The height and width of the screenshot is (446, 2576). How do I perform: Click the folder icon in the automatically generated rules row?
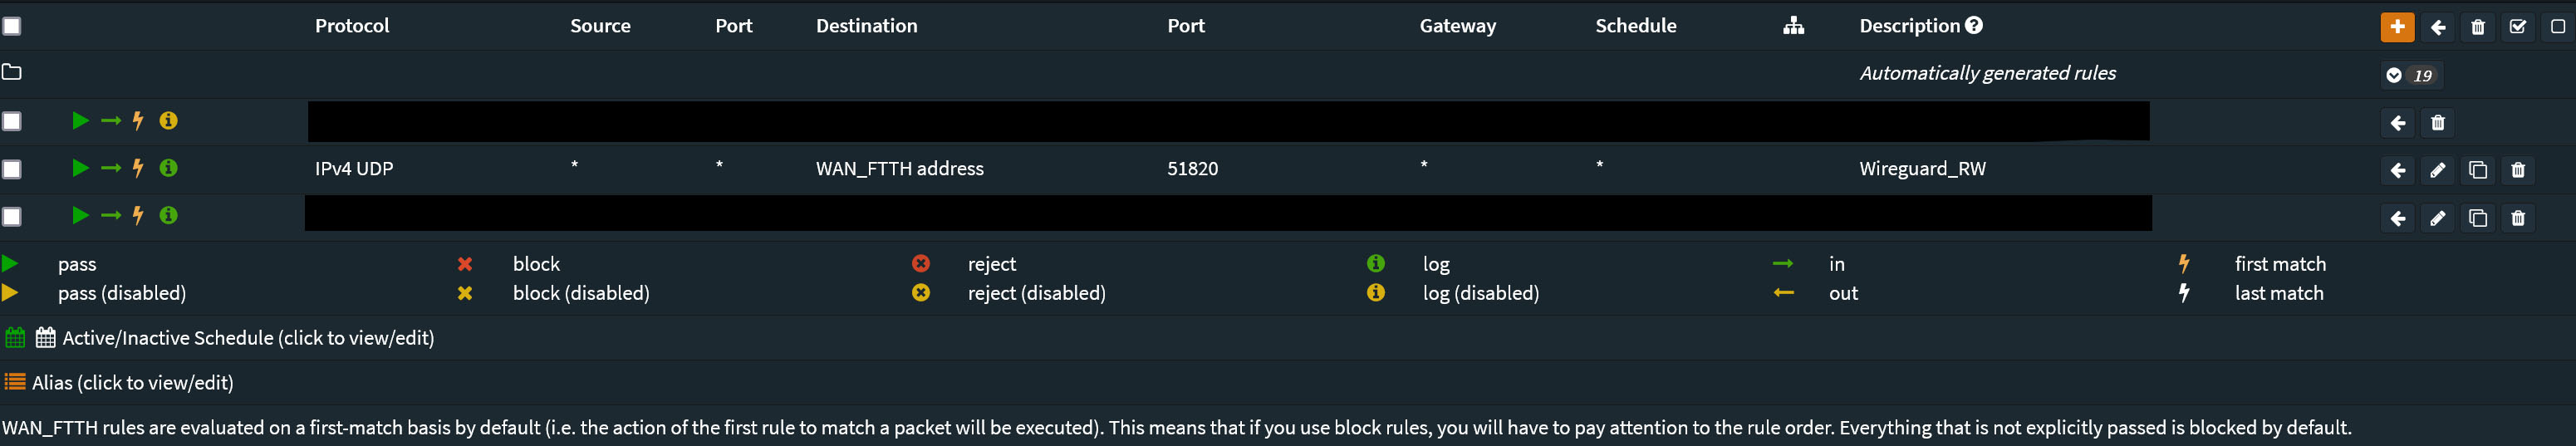[12, 72]
